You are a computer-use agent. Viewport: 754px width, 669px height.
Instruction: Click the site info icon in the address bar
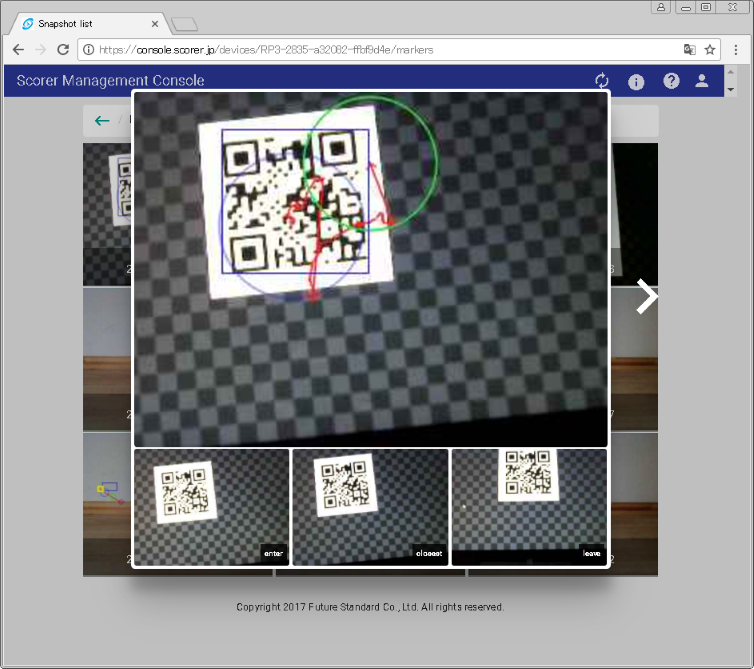(x=88, y=50)
